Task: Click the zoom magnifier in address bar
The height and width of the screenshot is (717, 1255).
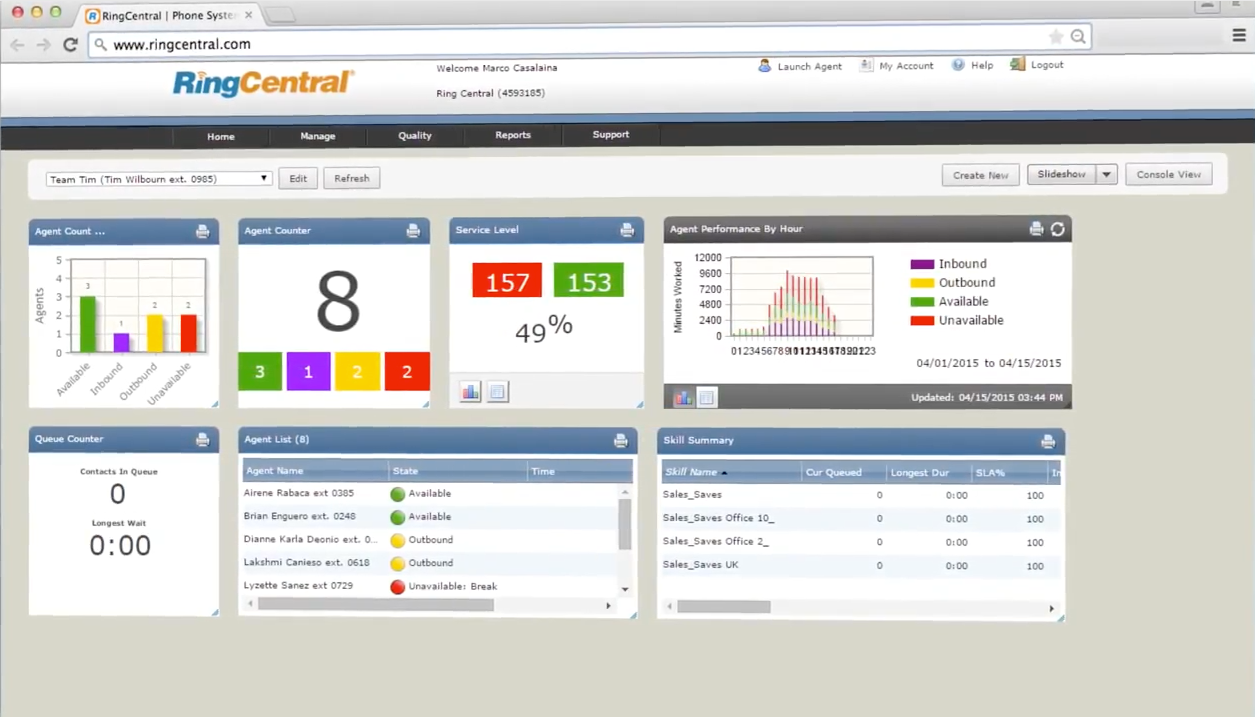Action: (x=1078, y=37)
